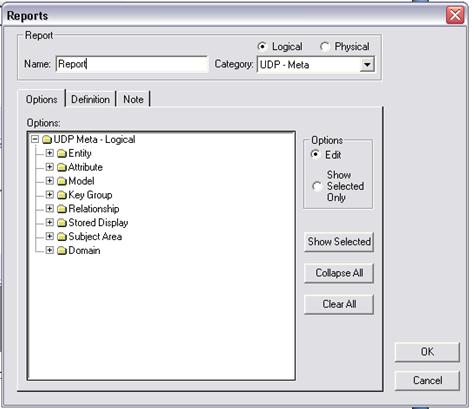Click the Relationship folder icon
Image resolution: width=474 pixels, height=409 pixels.
[62, 209]
